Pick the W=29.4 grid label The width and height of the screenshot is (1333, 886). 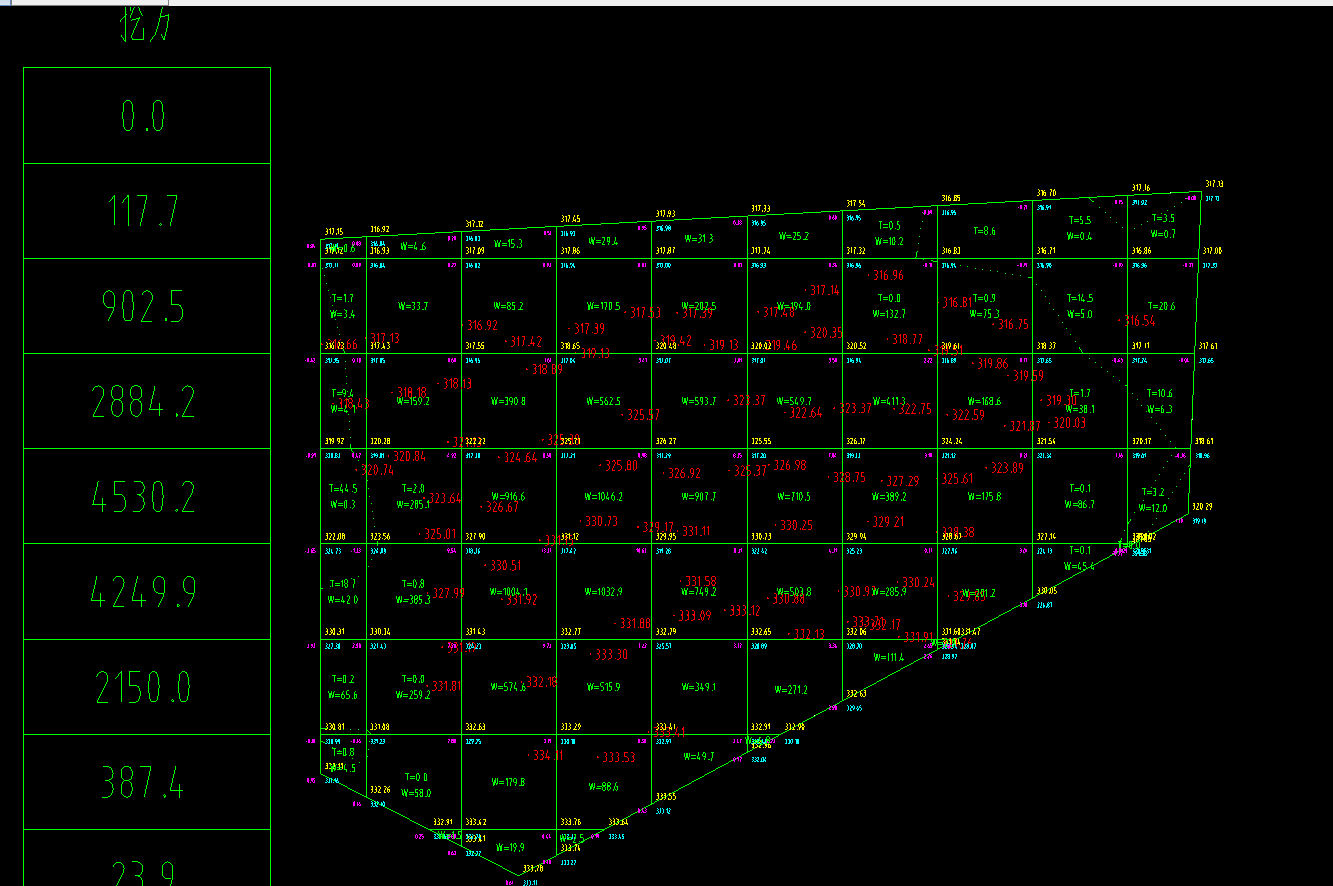point(603,241)
